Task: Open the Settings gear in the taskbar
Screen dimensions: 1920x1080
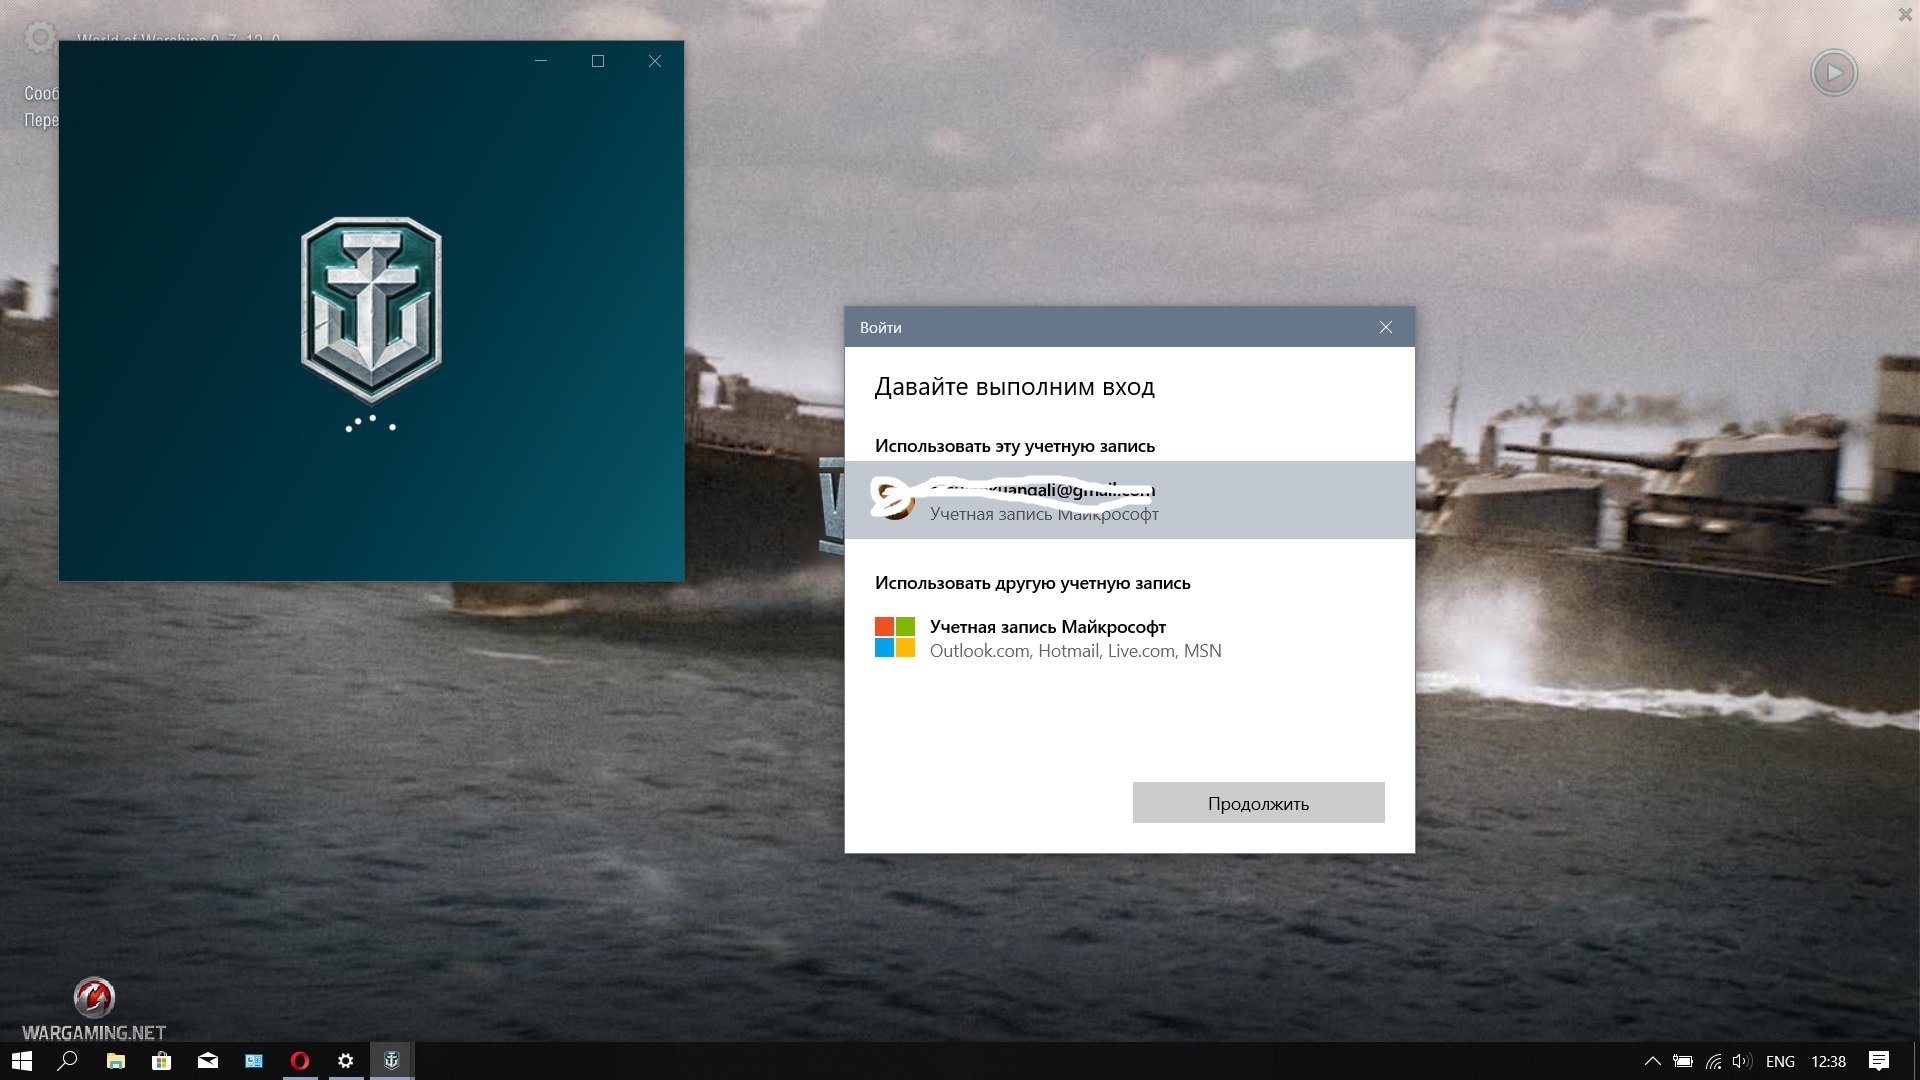Action: [x=345, y=1061]
